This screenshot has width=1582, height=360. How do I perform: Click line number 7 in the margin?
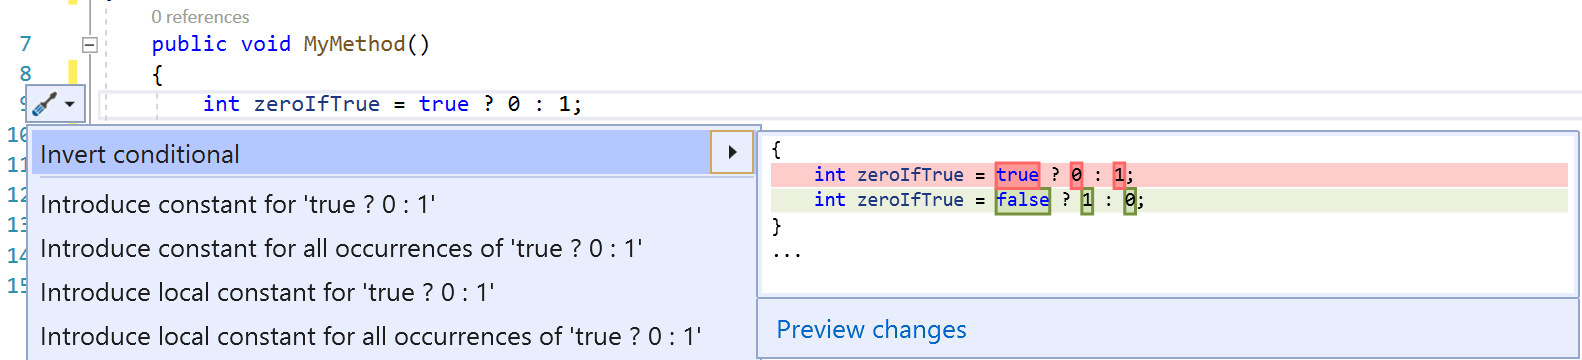pos(25,44)
